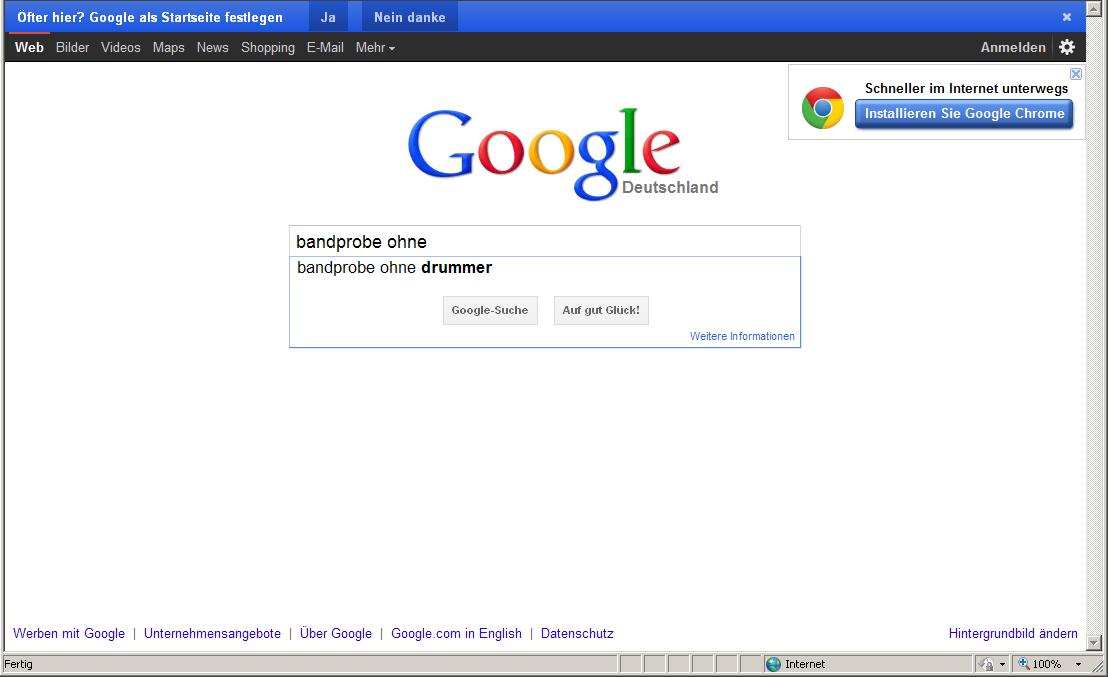The height and width of the screenshot is (677, 1108).
Task: Click the Schneller im Internet unterwegs text
Action: tap(966, 88)
